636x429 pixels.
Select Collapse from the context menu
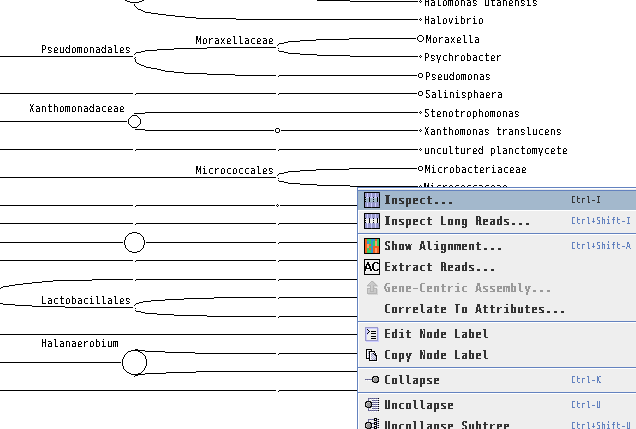(x=496, y=380)
